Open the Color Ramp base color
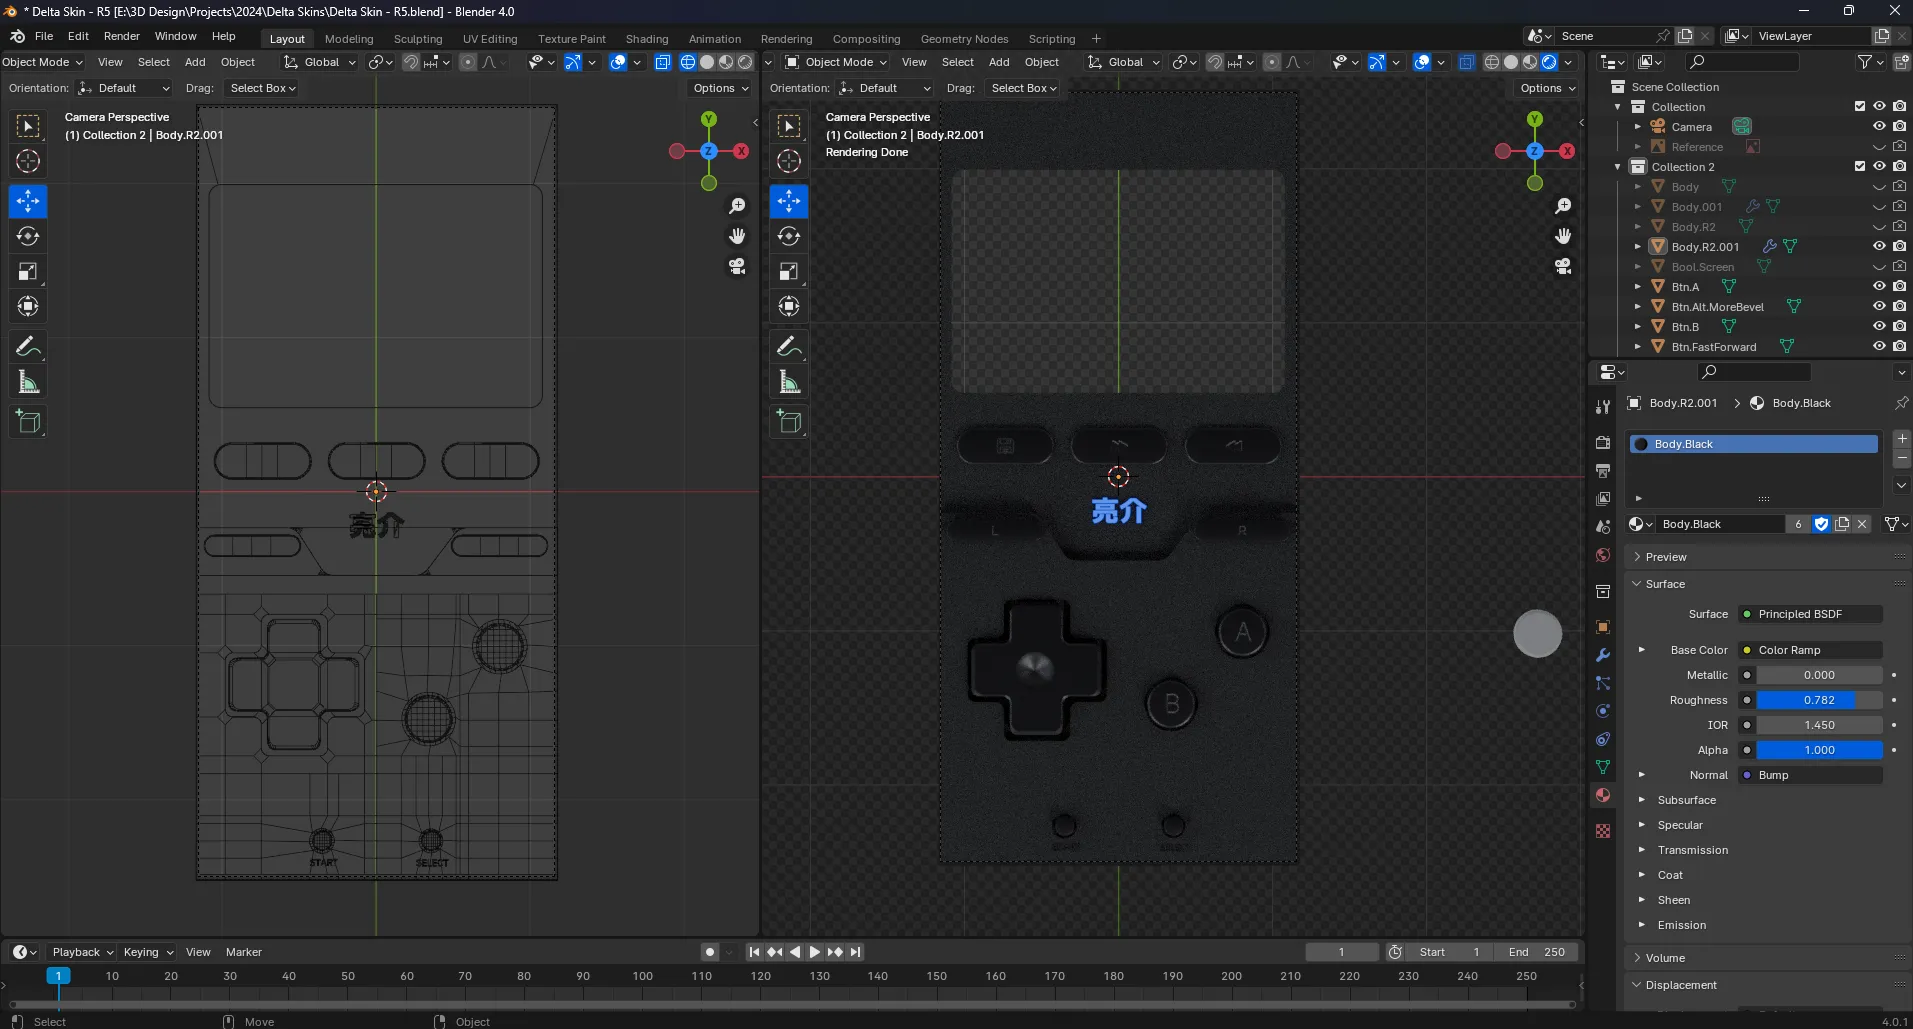Image resolution: width=1913 pixels, height=1029 pixels. [1808, 649]
